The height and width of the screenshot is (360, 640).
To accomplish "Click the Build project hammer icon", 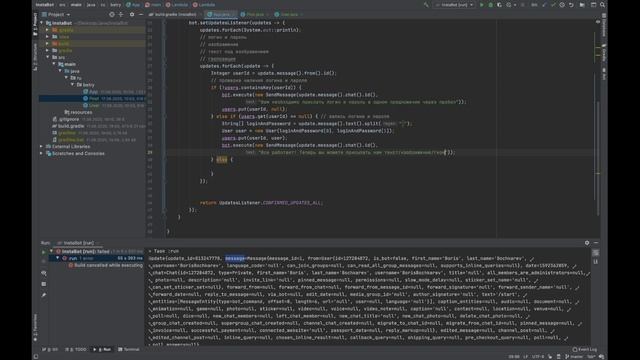I will [x=426, y=5].
